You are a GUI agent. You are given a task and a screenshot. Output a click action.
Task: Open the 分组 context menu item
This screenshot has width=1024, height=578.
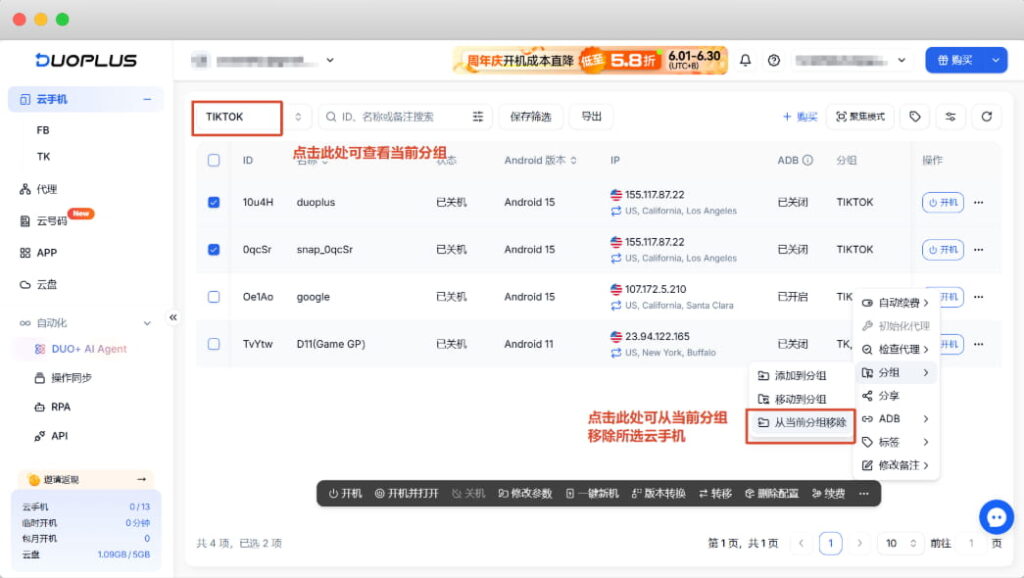click(x=896, y=372)
